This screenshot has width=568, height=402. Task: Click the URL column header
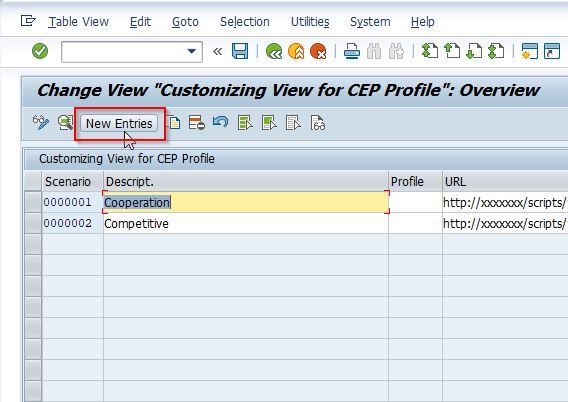(505, 181)
